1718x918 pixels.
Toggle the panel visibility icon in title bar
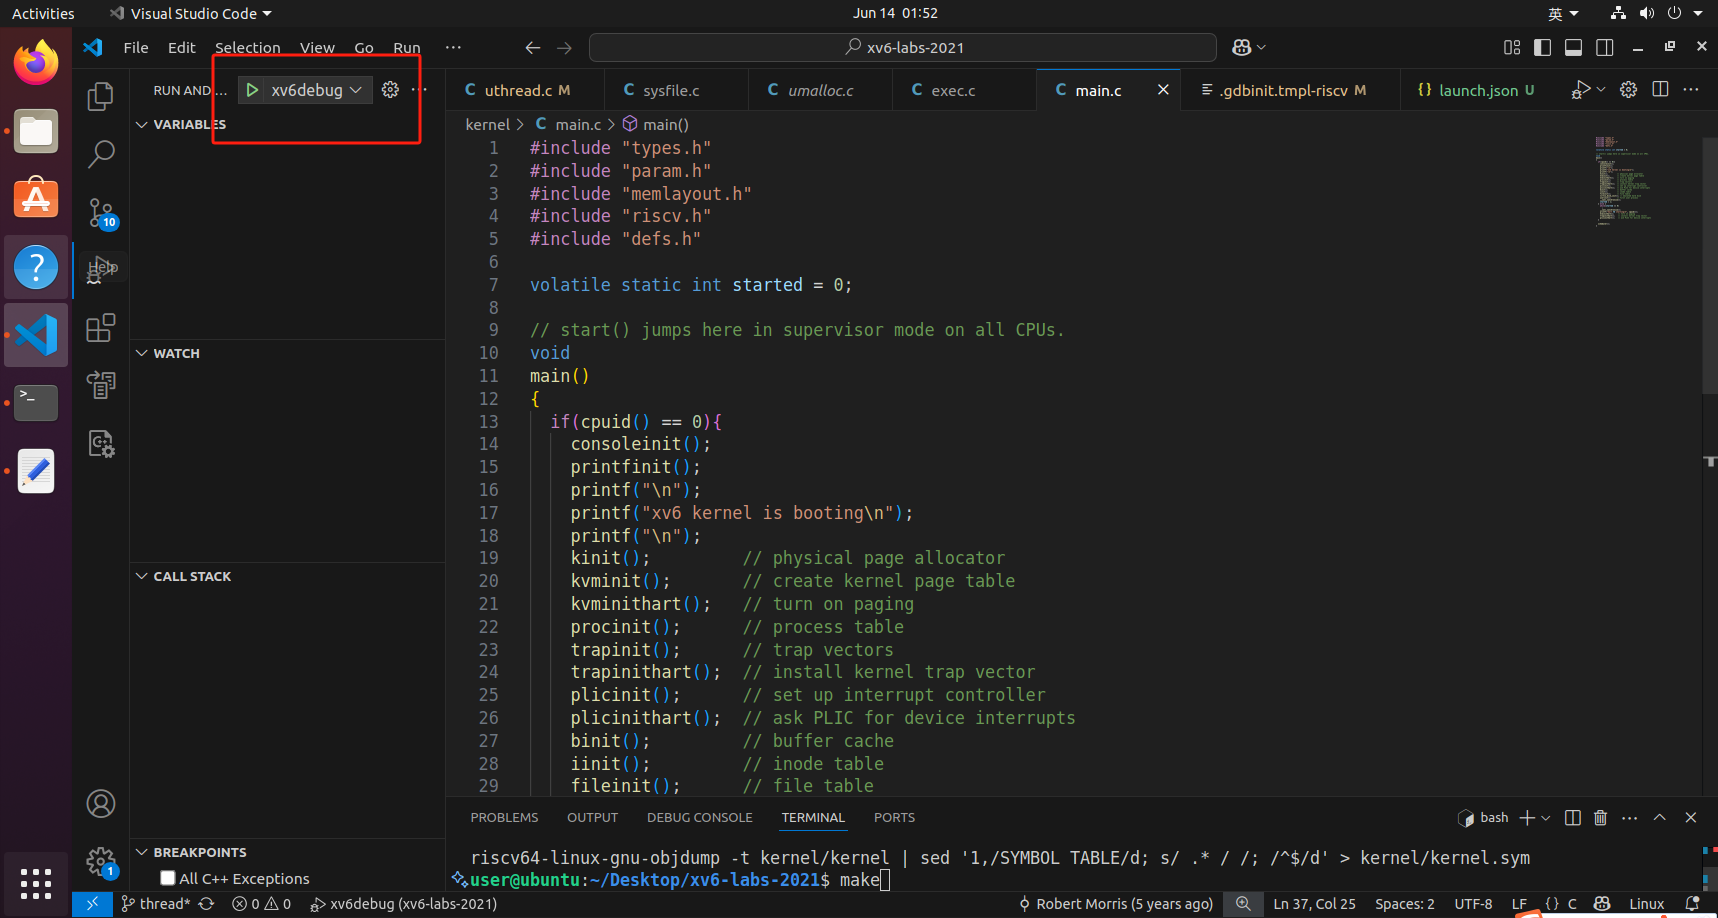coord(1573,46)
